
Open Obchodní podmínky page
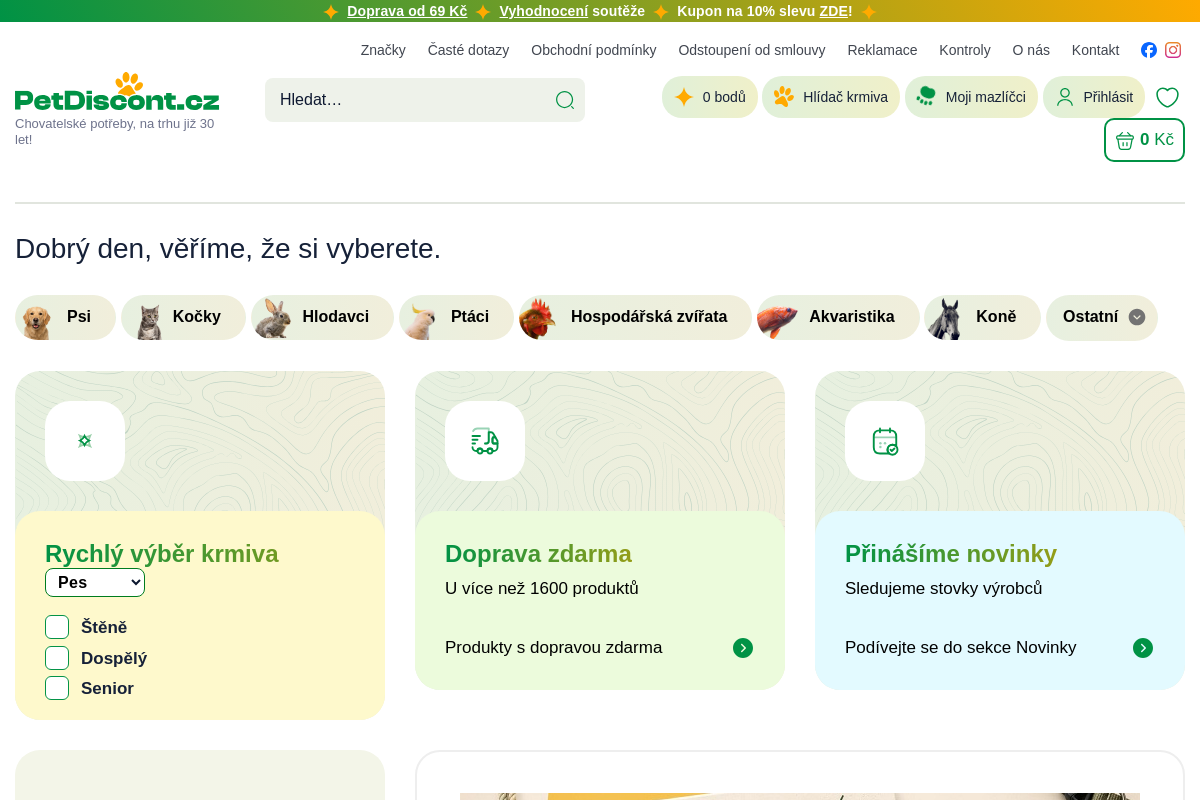coord(594,50)
